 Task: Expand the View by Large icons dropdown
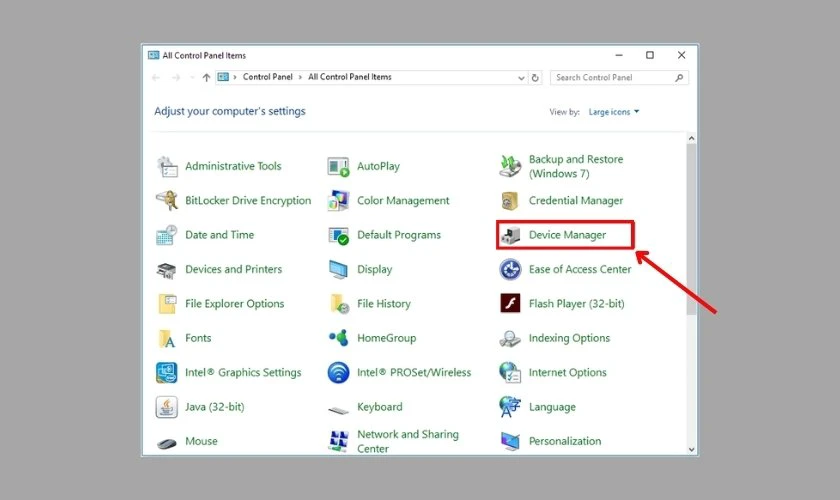click(614, 112)
